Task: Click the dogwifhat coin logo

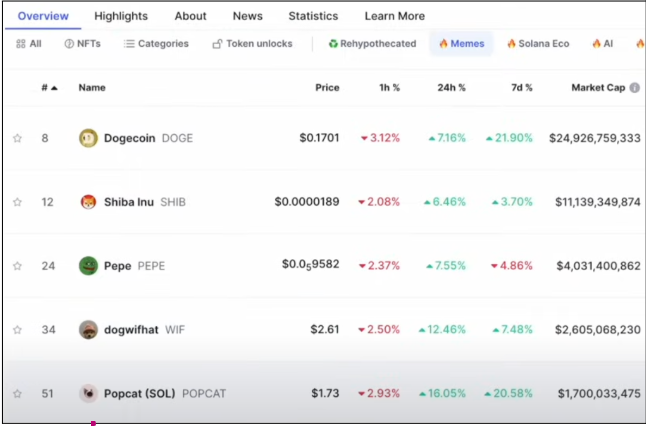Action: point(88,330)
